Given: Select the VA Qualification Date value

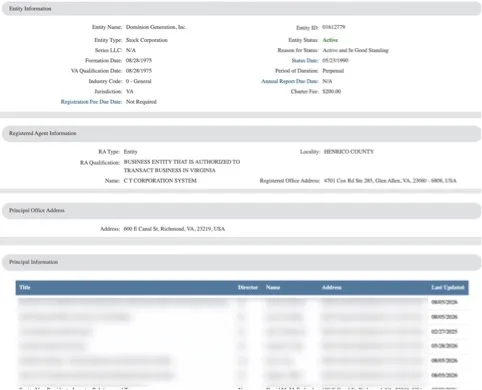Looking at the screenshot, I should click(139, 71).
